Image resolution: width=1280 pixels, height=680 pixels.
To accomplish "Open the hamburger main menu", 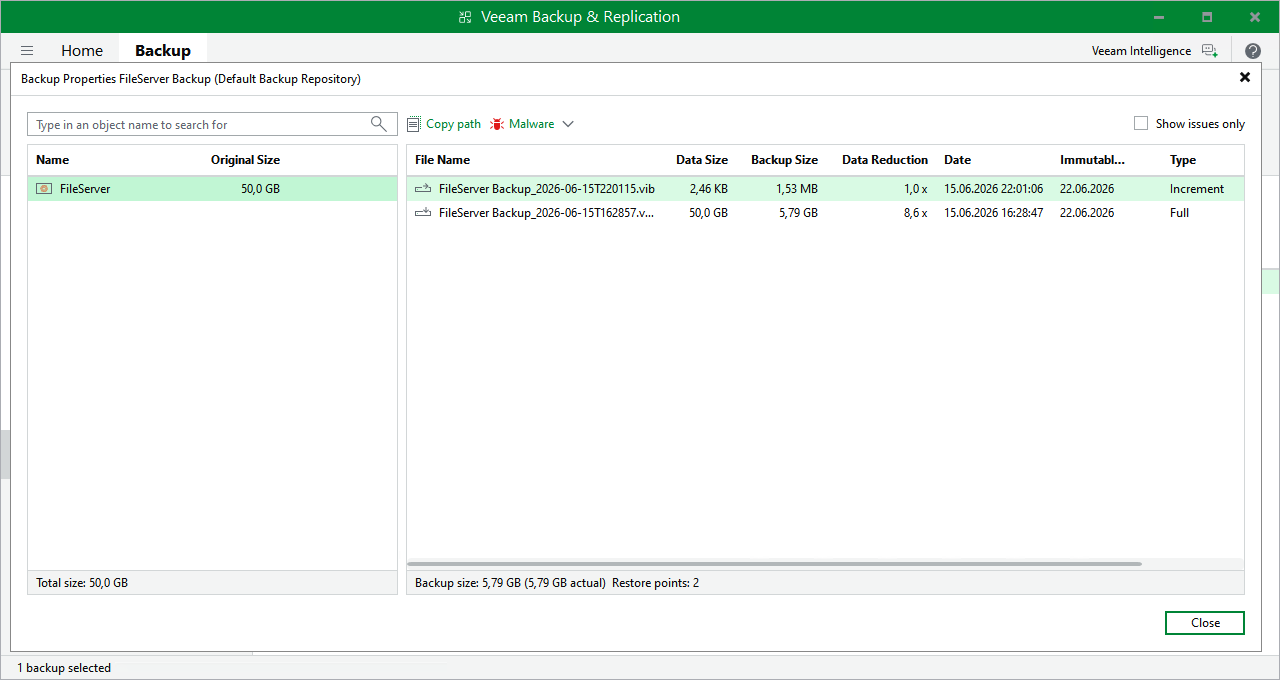I will (27, 51).
